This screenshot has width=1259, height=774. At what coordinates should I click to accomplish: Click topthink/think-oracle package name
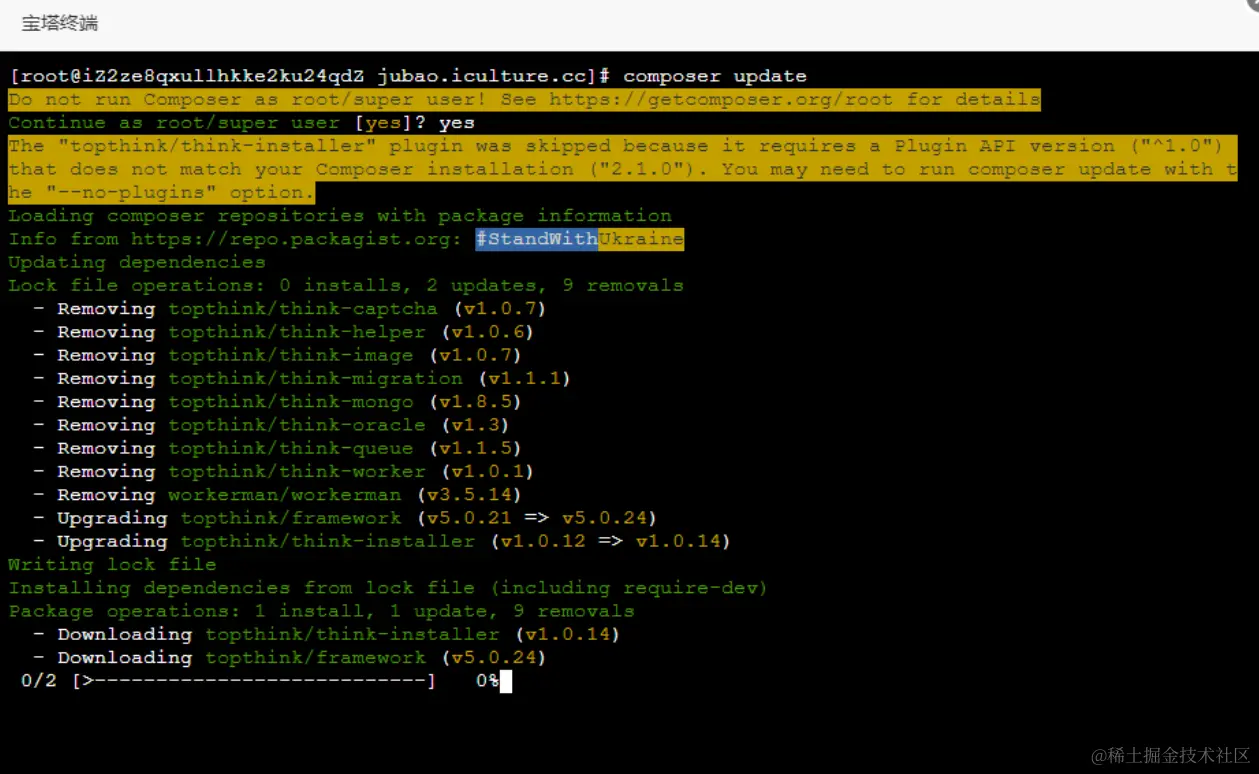(297, 425)
